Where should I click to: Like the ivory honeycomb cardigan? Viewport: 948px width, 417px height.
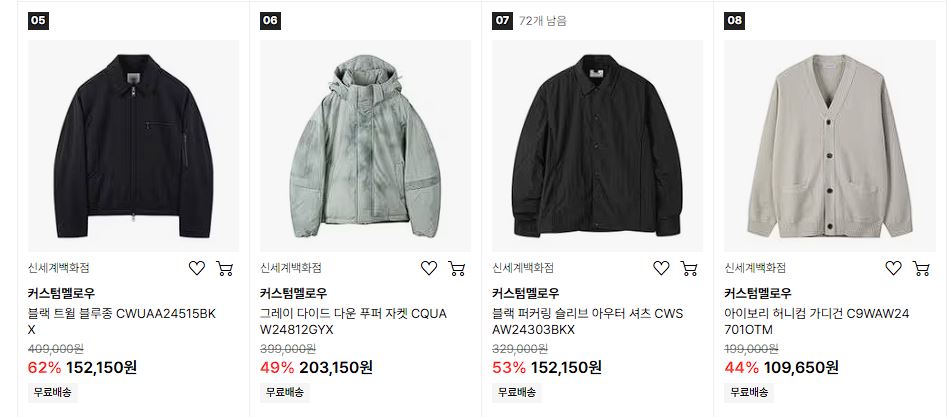(894, 268)
